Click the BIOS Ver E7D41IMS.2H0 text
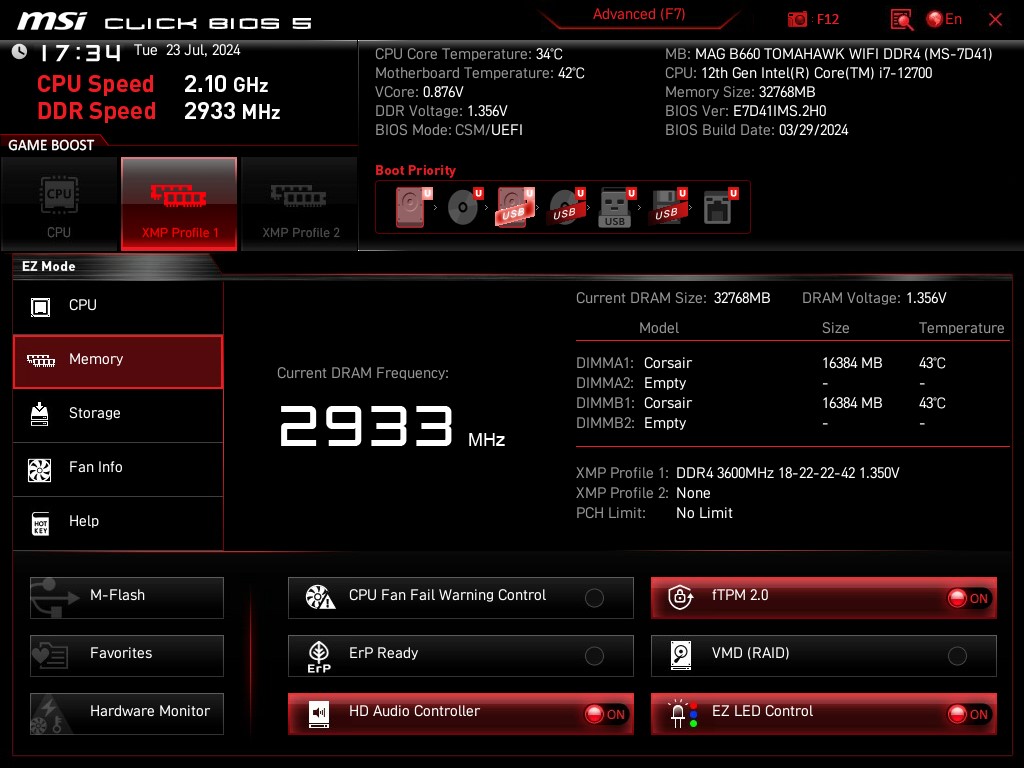 [x=746, y=111]
